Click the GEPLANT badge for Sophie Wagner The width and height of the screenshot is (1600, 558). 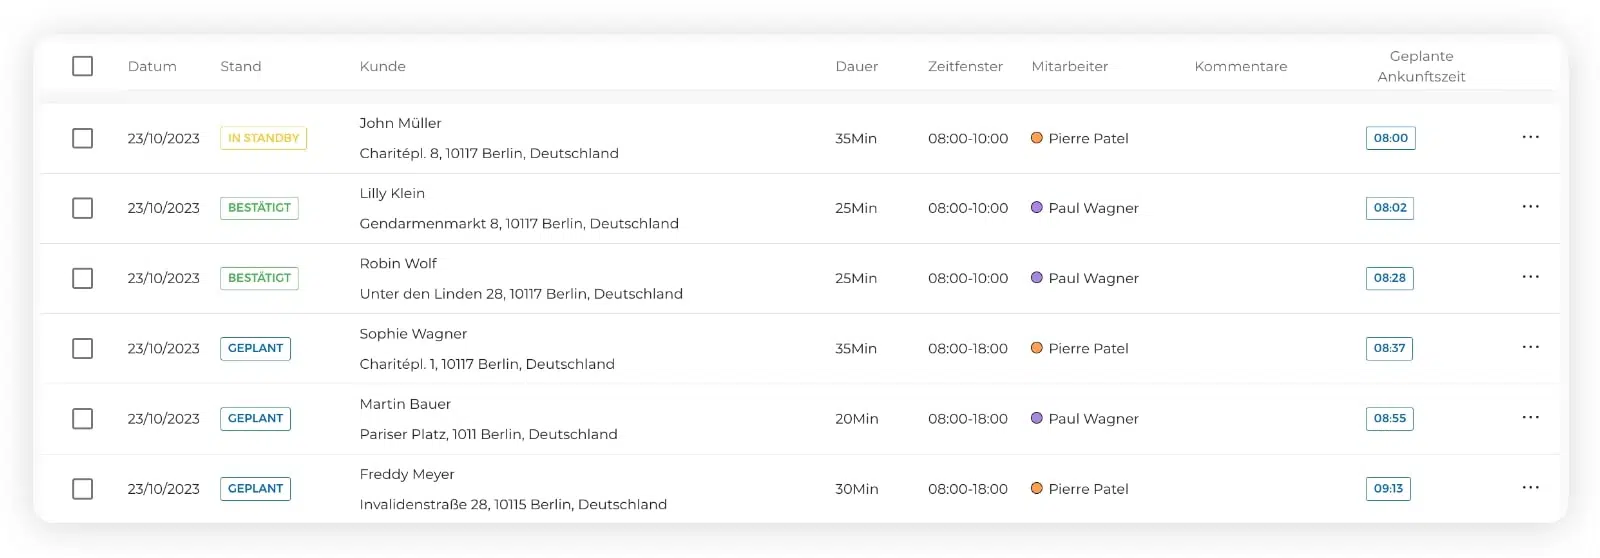[x=255, y=348]
